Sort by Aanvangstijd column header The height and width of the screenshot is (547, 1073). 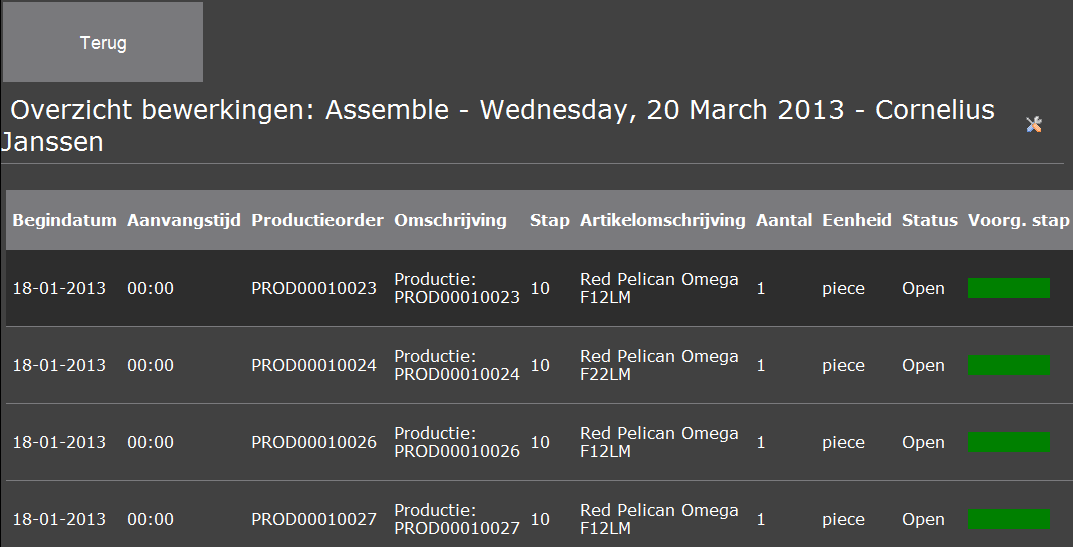[183, 220]
